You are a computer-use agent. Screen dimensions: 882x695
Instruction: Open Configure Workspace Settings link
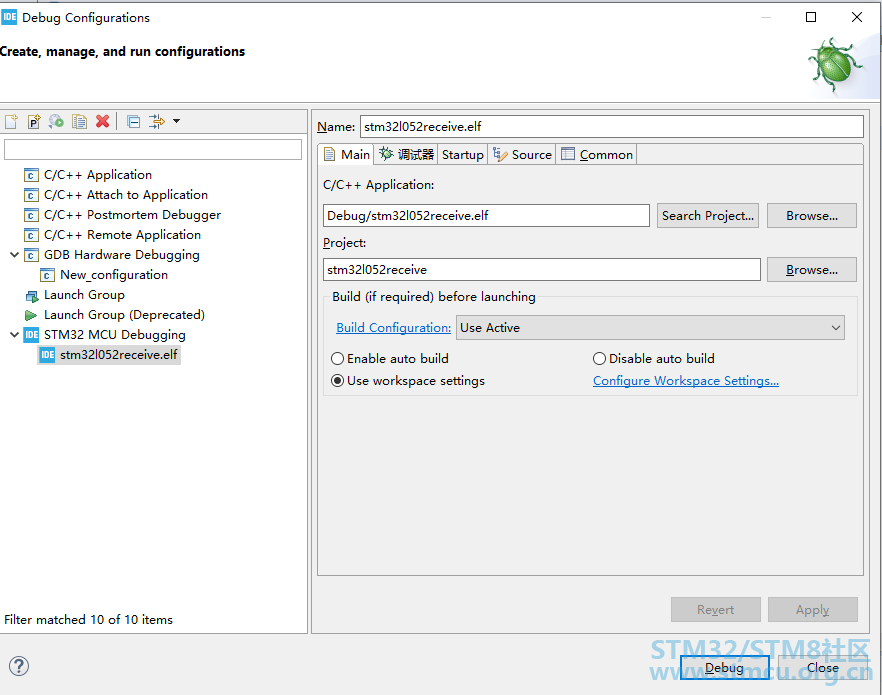(686, 381)
